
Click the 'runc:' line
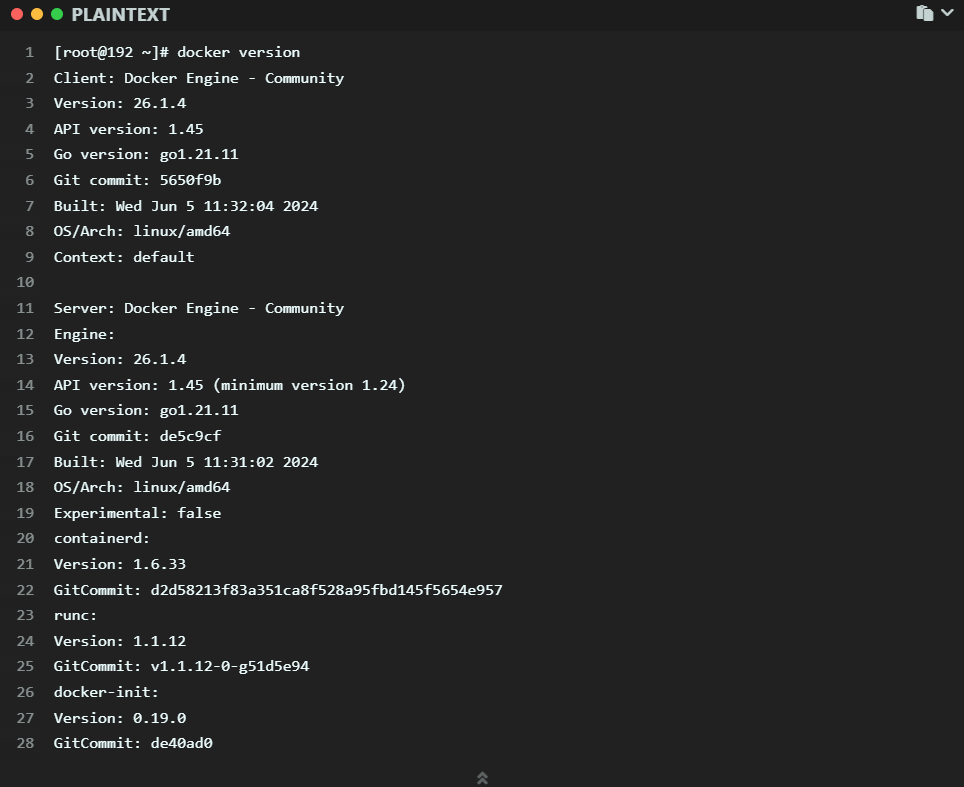click(75, 615)
